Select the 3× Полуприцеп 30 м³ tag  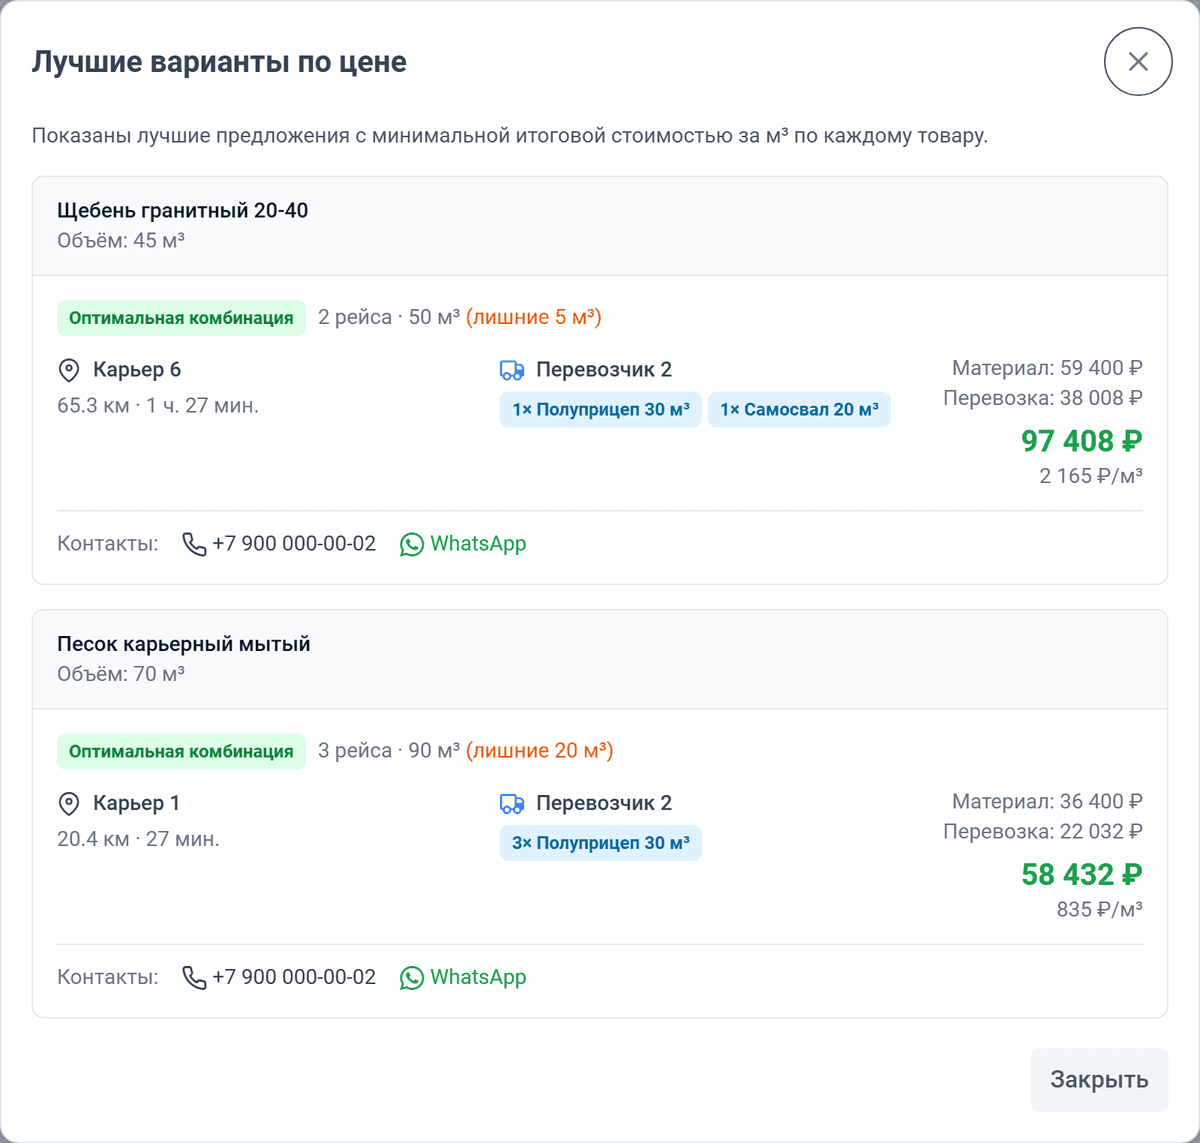[x=601, y=843]
